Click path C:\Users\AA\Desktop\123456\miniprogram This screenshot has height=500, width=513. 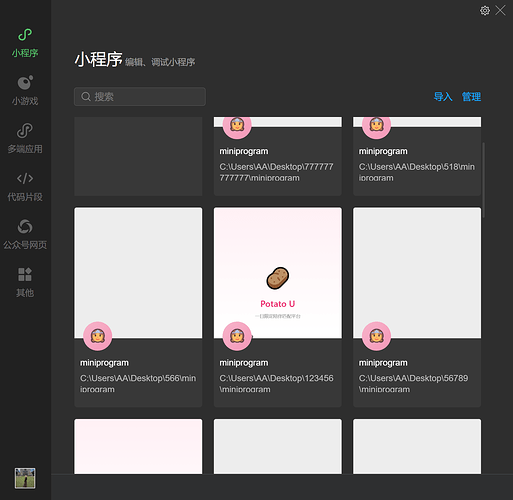276,384
